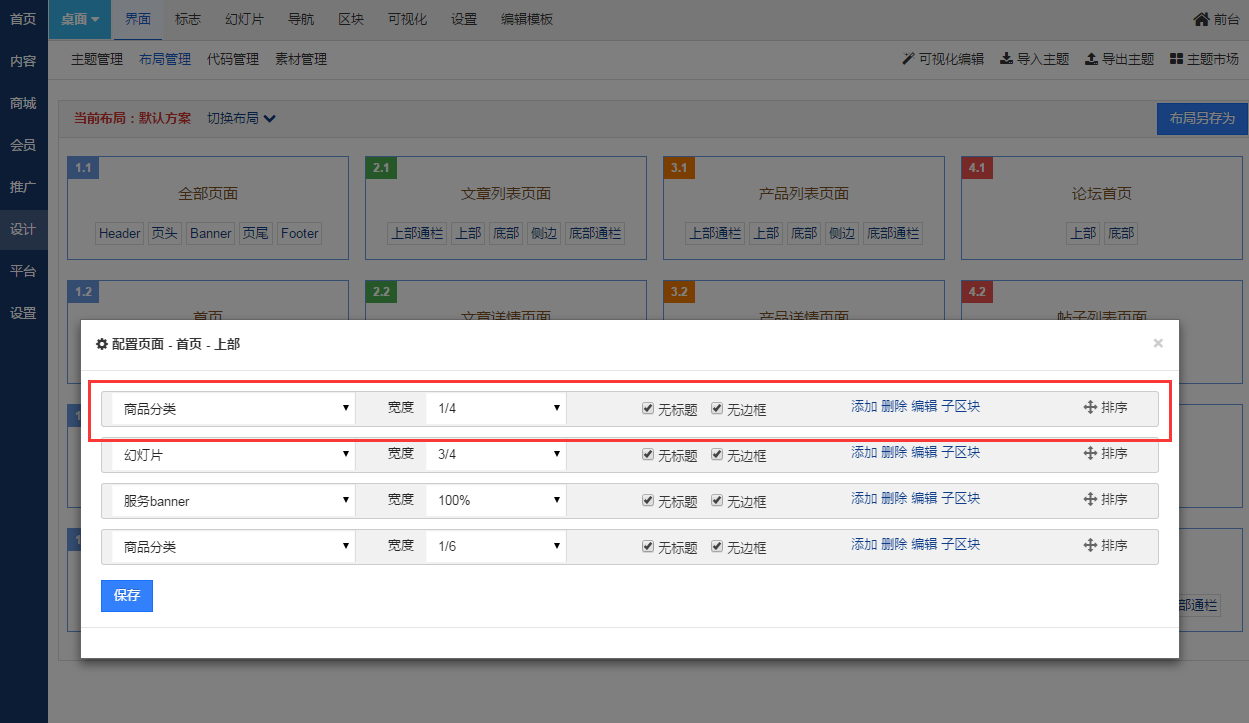Viewport: 1249px width, 723px height.
Task: Select 素材管理 in the sub menu
Action: (301, 59)
